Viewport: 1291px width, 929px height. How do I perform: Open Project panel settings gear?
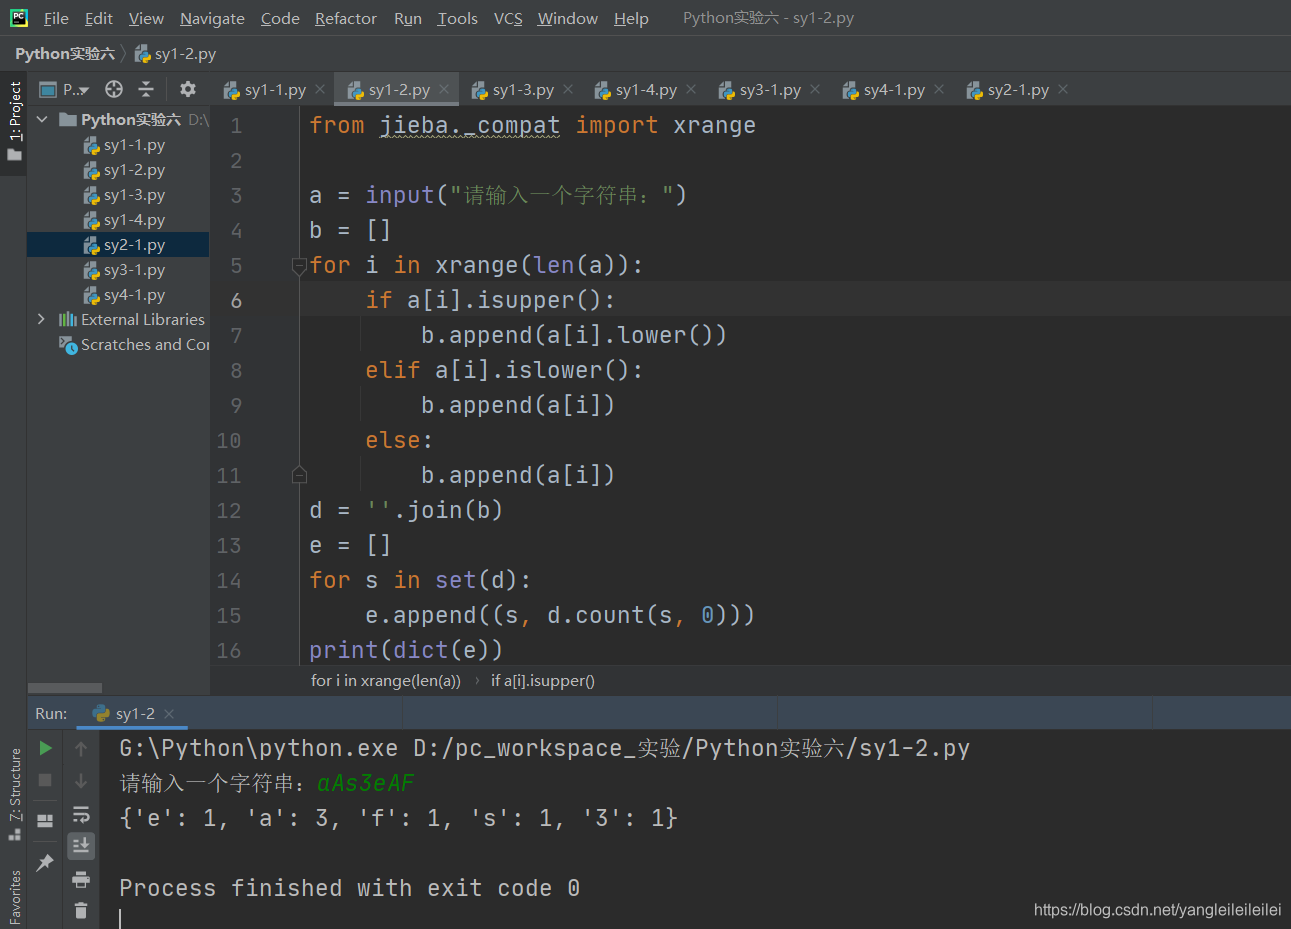[x=187, y=89]
